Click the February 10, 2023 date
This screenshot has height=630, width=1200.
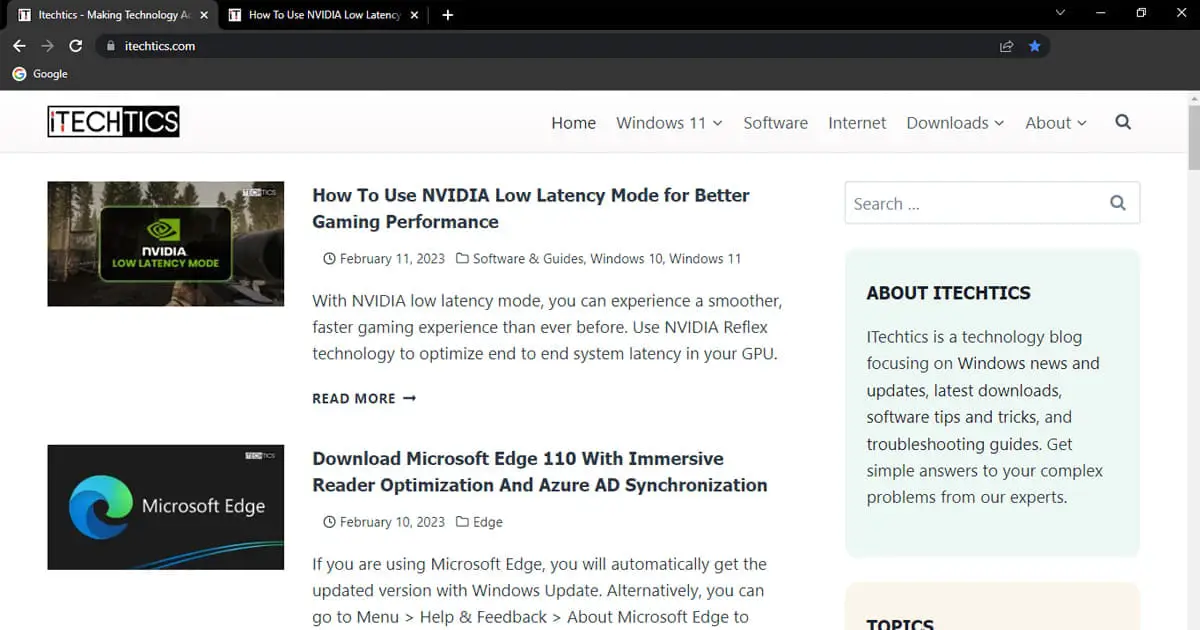(392, 522)
